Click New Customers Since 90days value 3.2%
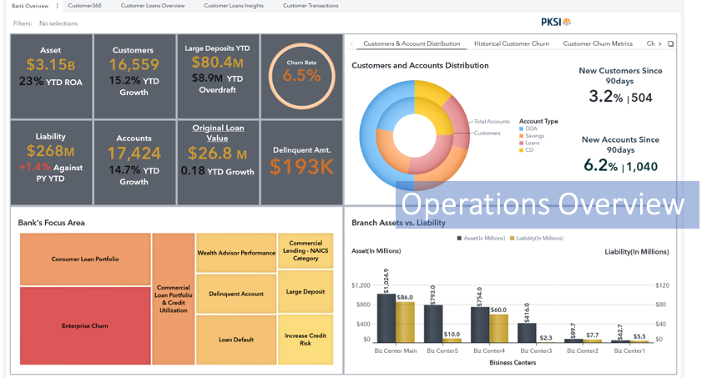This screenshot has width=702, height=378. 605,96
